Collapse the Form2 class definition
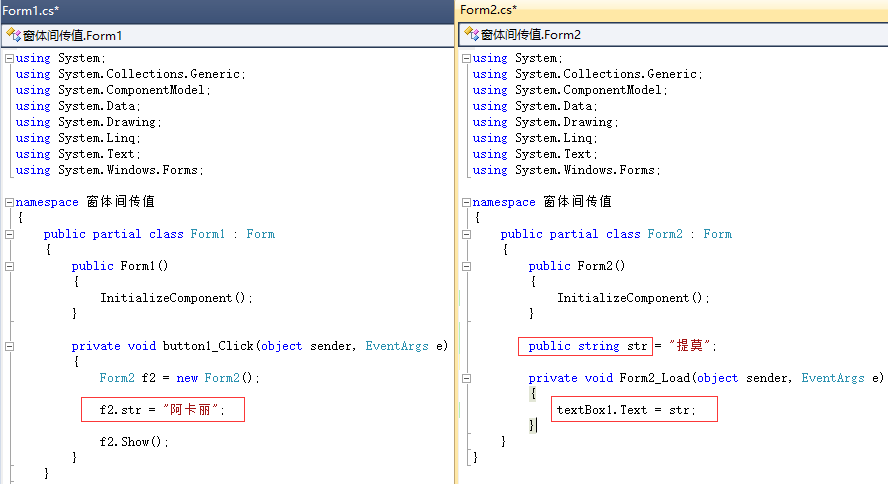The width and height of the screenshot is (888, 484). point(466,234)
